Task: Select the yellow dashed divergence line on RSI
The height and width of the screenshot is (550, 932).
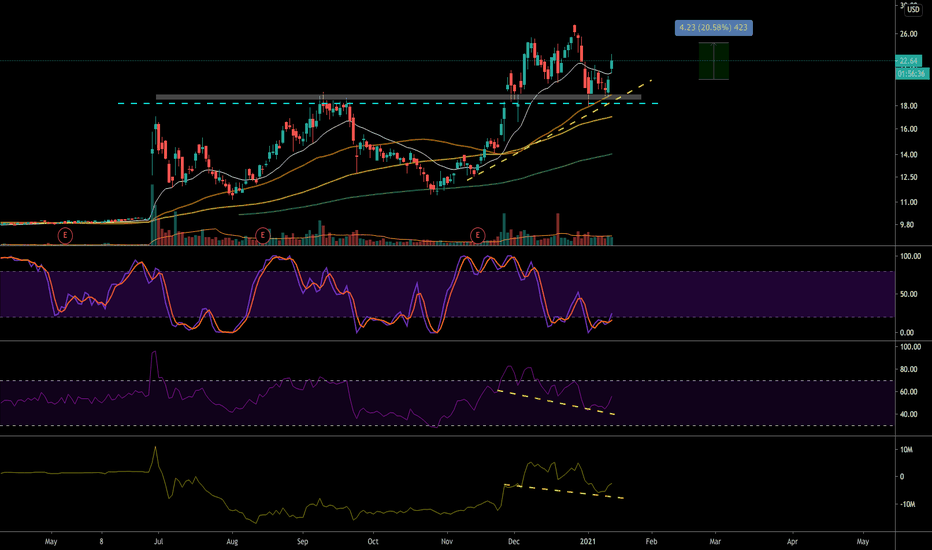Action: coord(555,402)
